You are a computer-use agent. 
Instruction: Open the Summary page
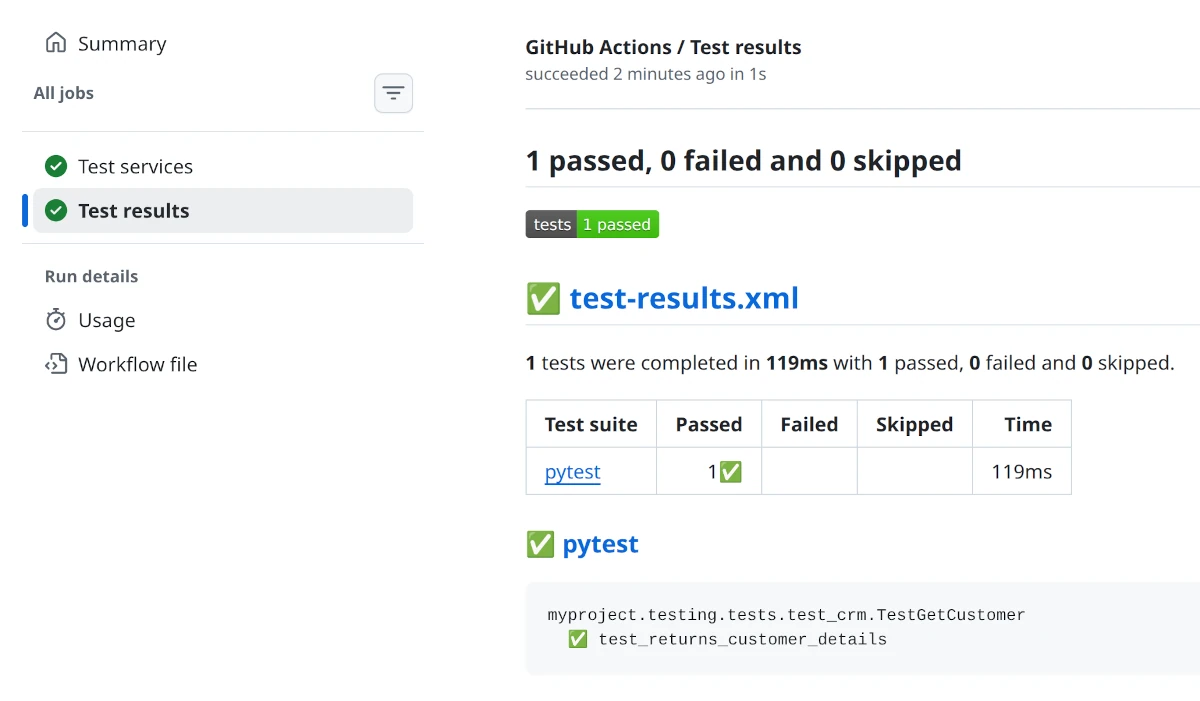click(x=122, y=44)
